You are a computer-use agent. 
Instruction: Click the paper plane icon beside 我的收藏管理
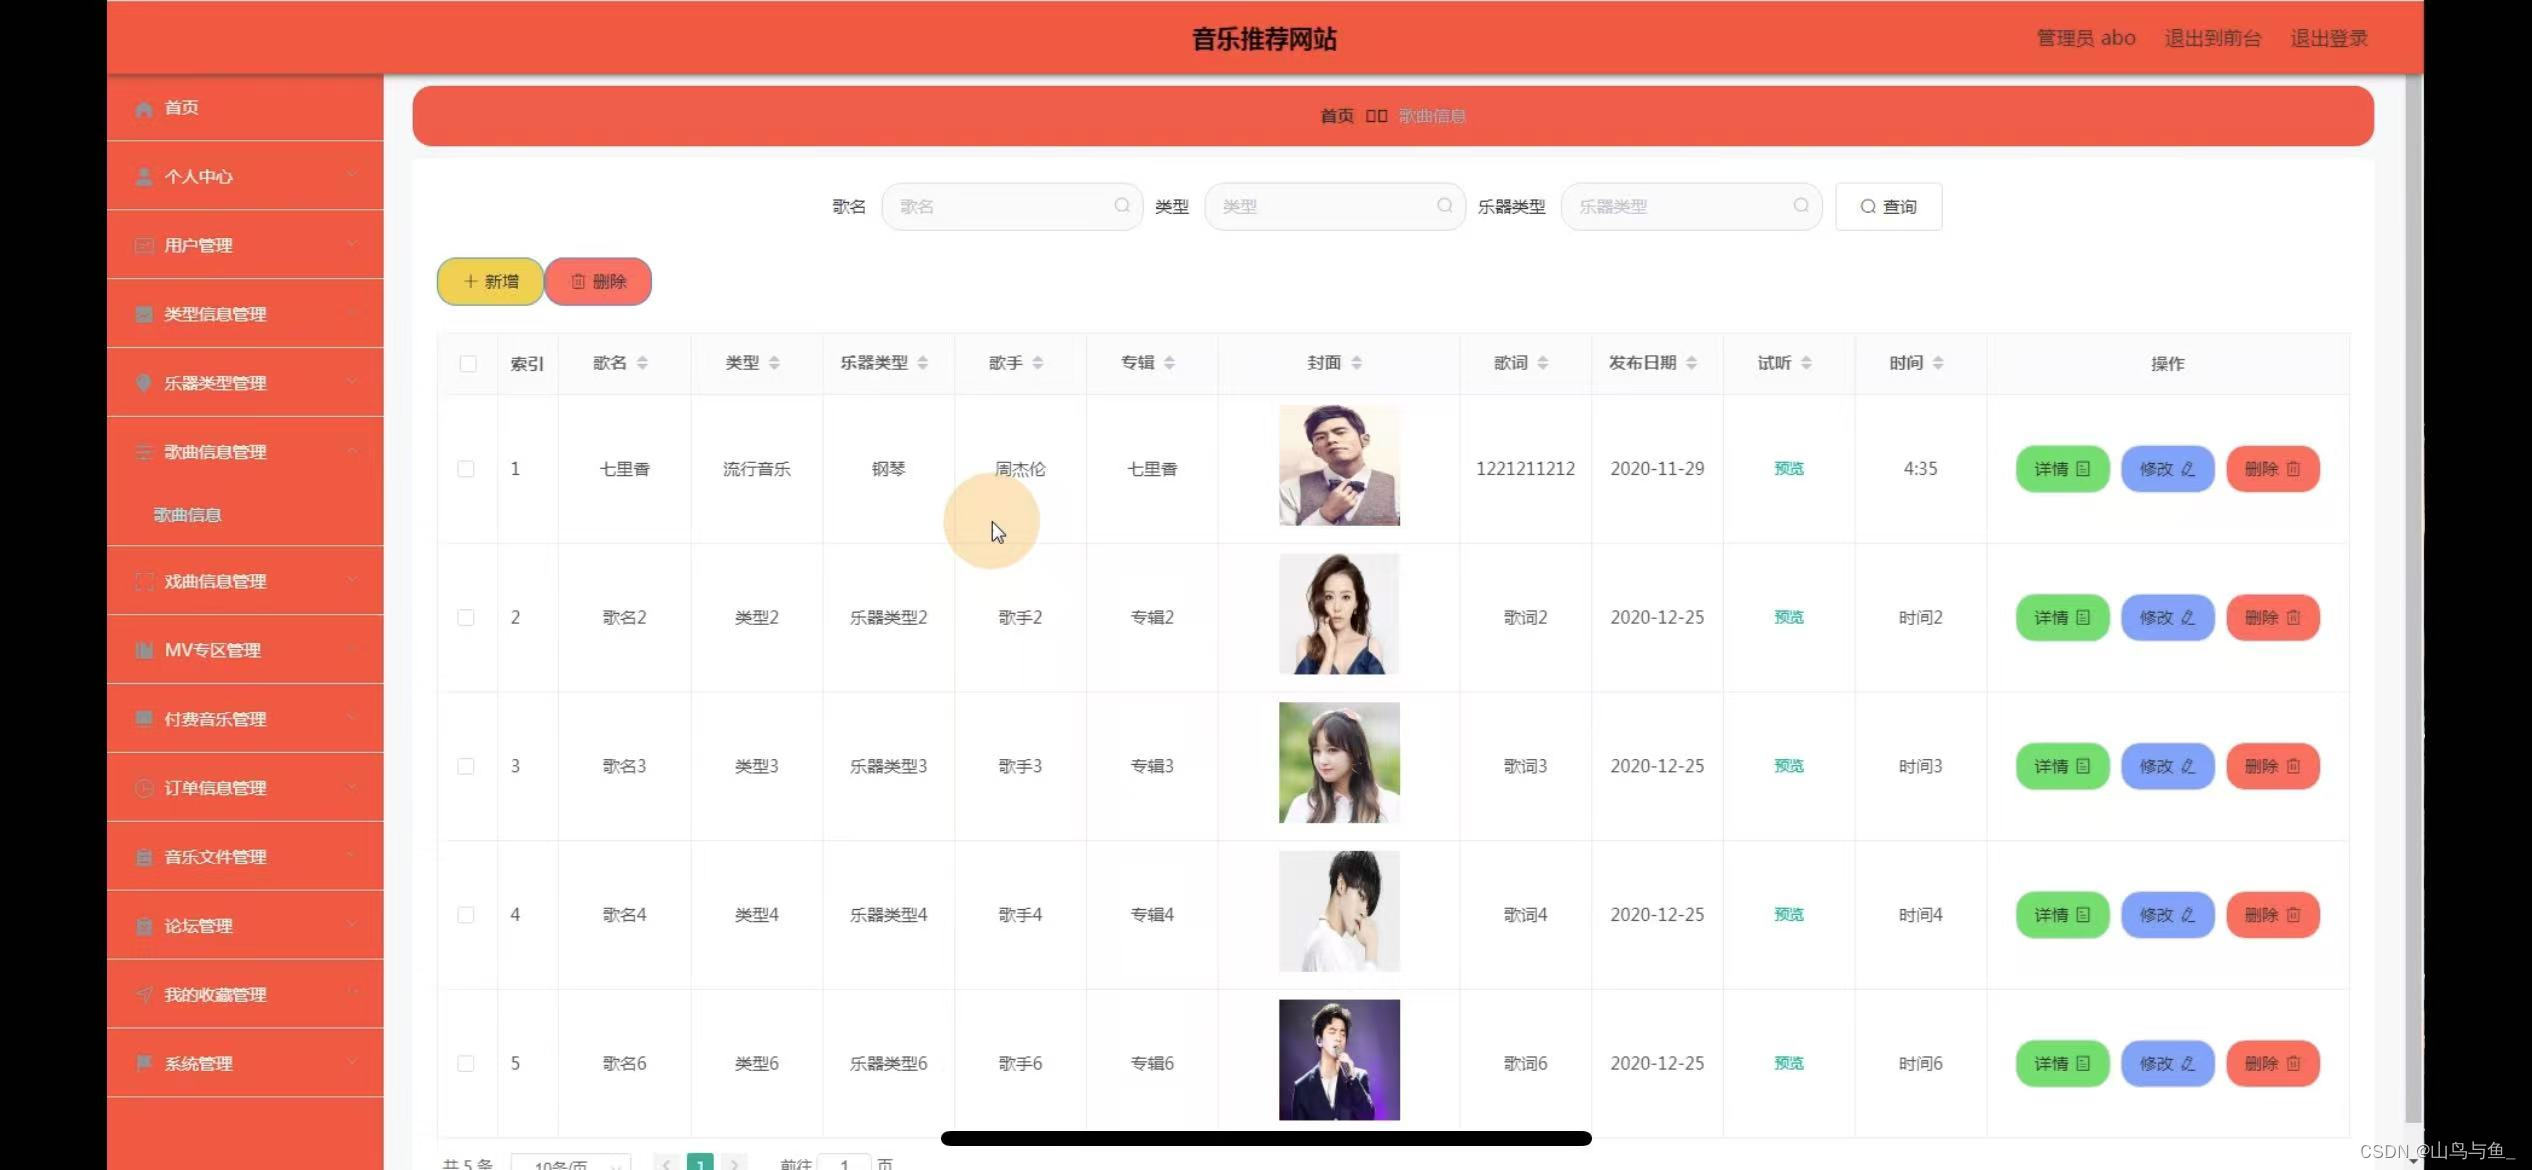pyautogui.click(x=144, y=995)
